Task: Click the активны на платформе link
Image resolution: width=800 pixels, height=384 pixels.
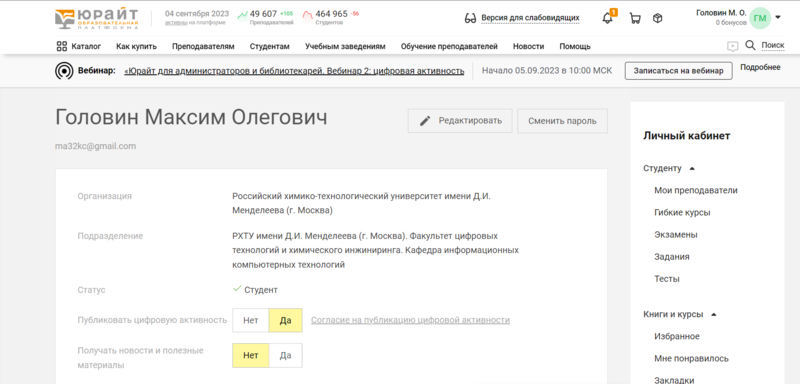Action: (195, 23)
